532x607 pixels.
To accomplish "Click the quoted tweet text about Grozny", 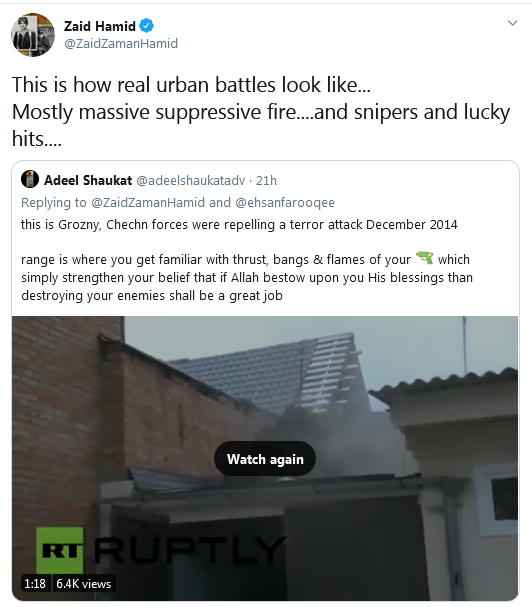I will point(239,225).
